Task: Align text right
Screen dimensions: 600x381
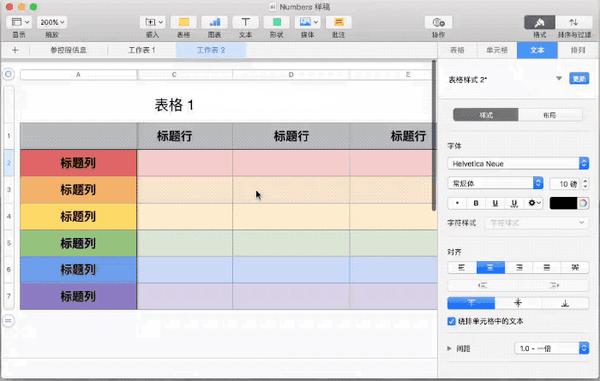Action: [x=519, y=267]
